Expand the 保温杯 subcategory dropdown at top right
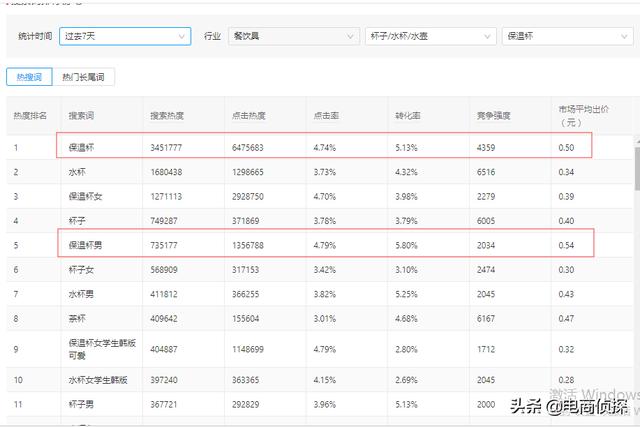 [567, 36]
